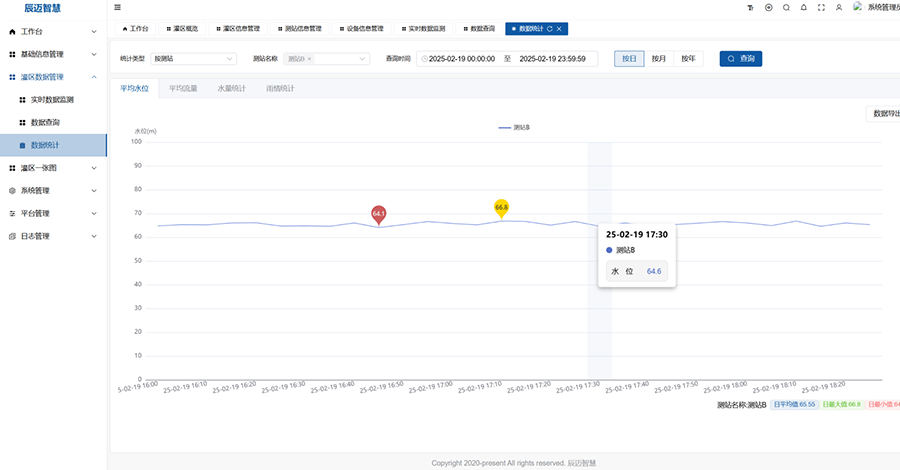Click the search icon in top bar

pos(786,7)
